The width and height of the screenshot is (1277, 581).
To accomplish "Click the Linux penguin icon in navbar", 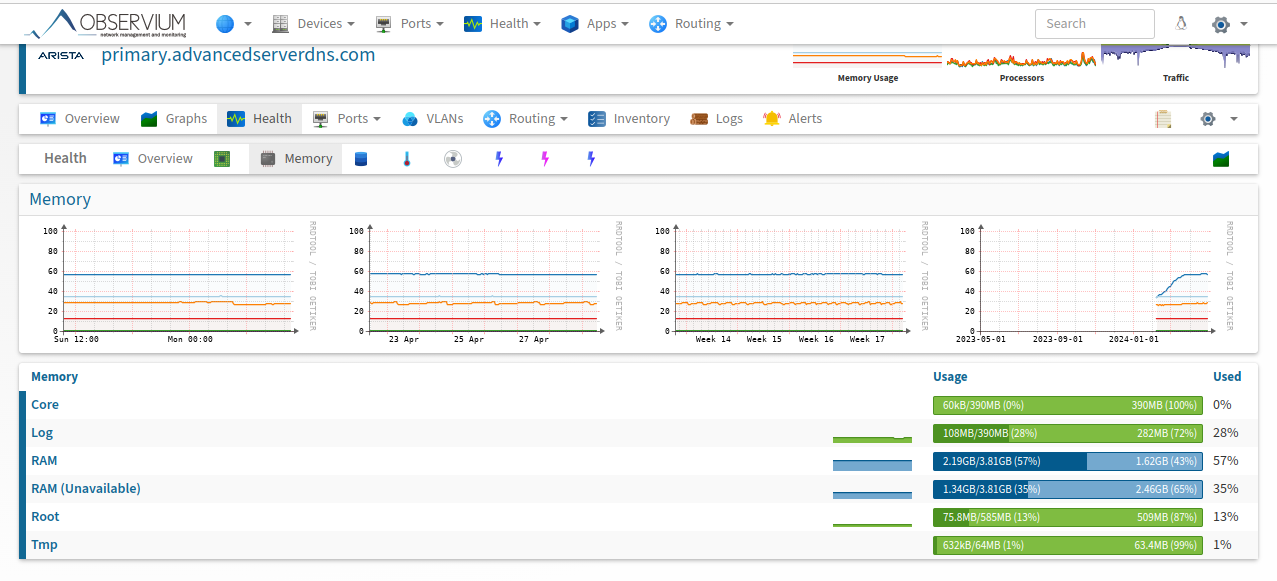I will click(1181, 24).
